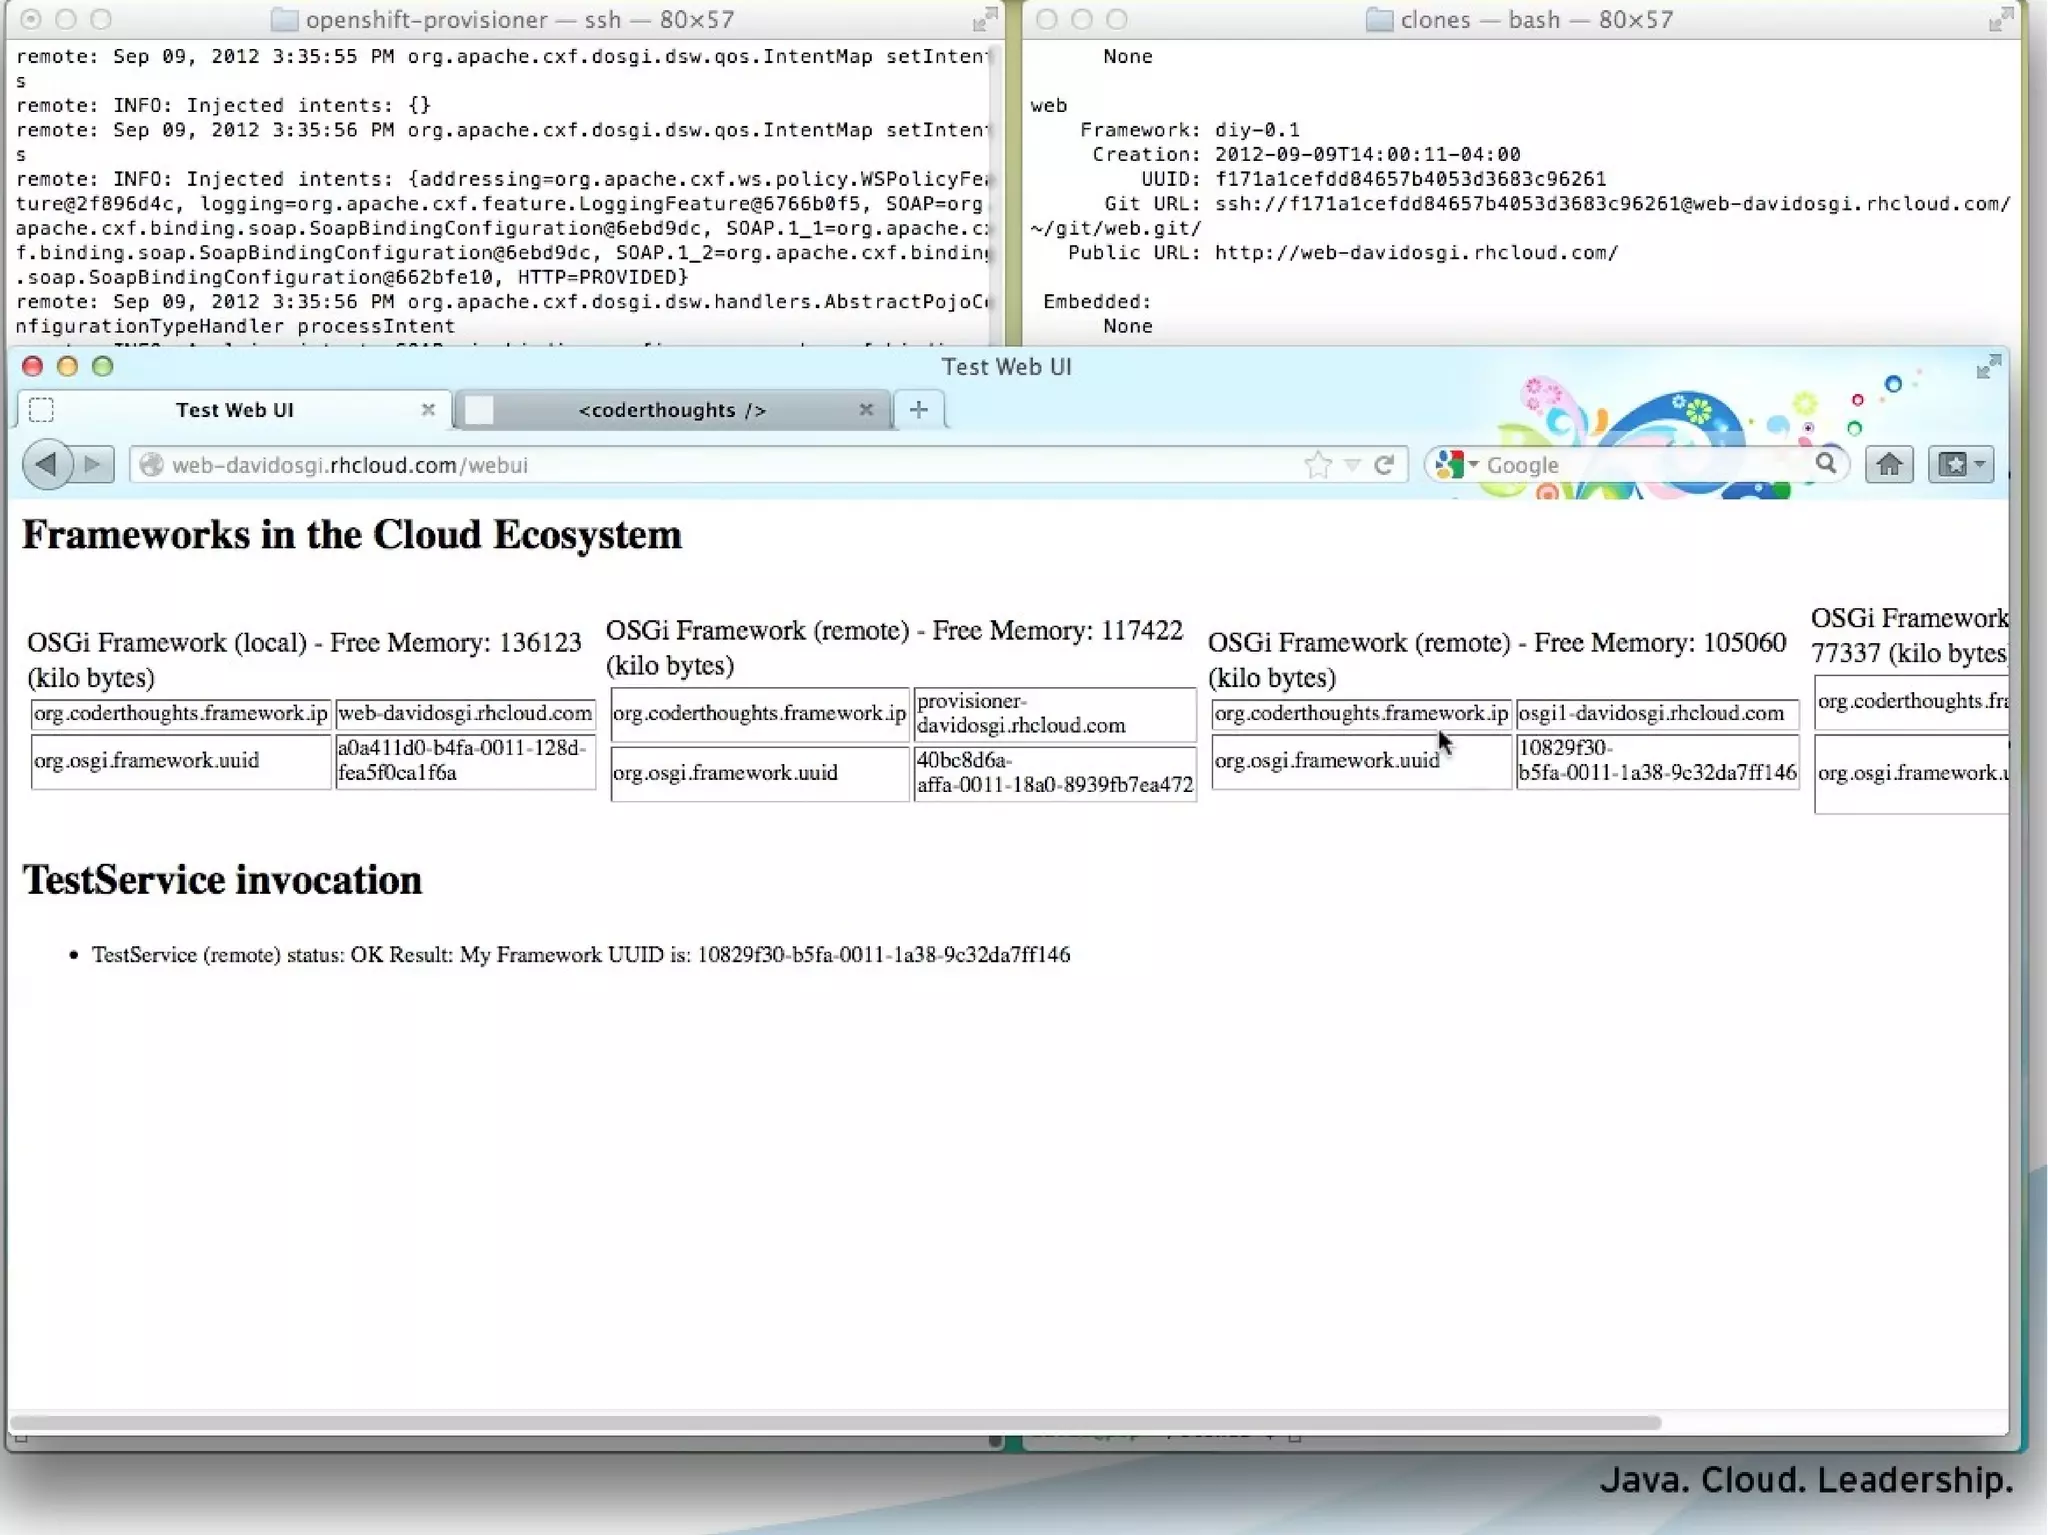Screen dimensions: 2048x1535
Task: Go home via the house icon
Action: 1888,464
